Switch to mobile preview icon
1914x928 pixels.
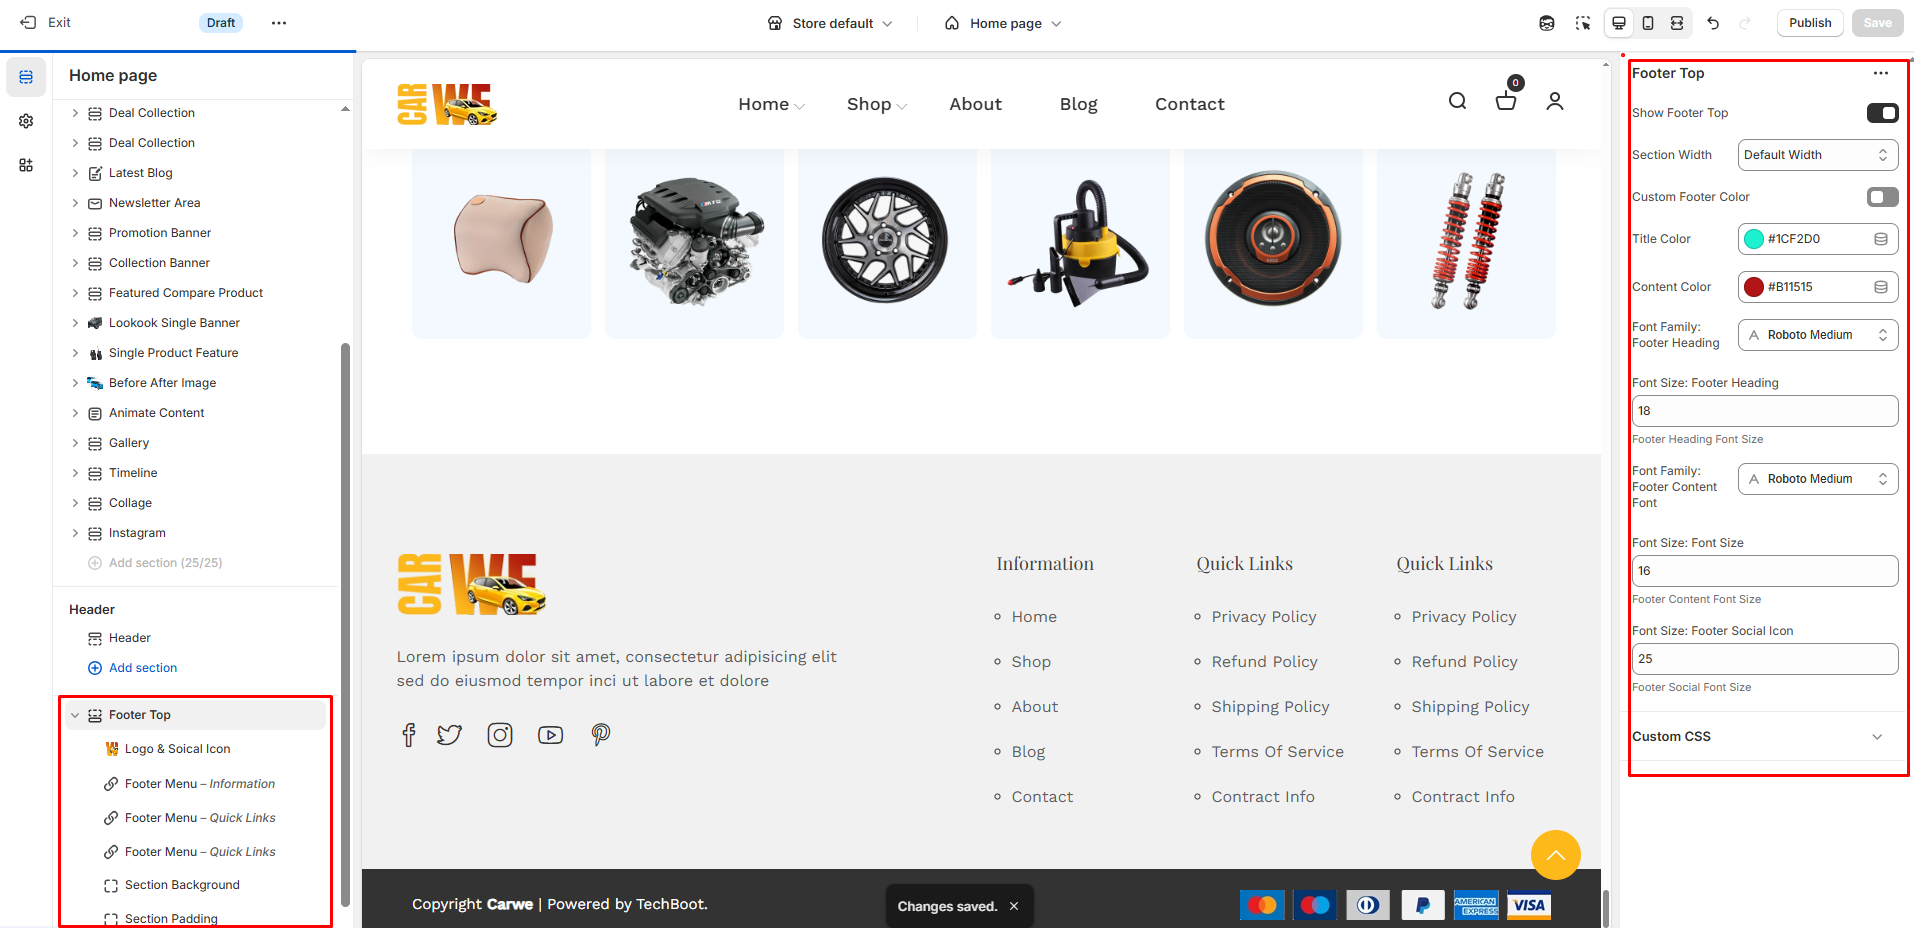(1648, 23)
